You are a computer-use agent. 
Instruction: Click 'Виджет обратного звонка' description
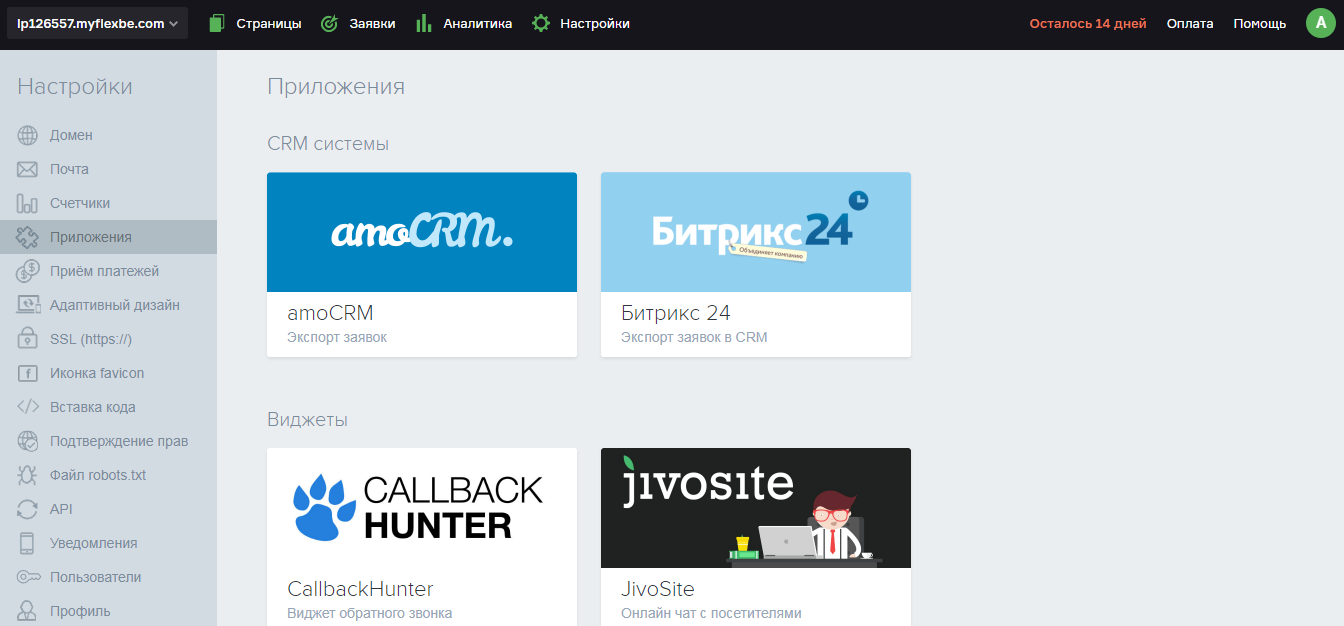(x=370, y=613)
